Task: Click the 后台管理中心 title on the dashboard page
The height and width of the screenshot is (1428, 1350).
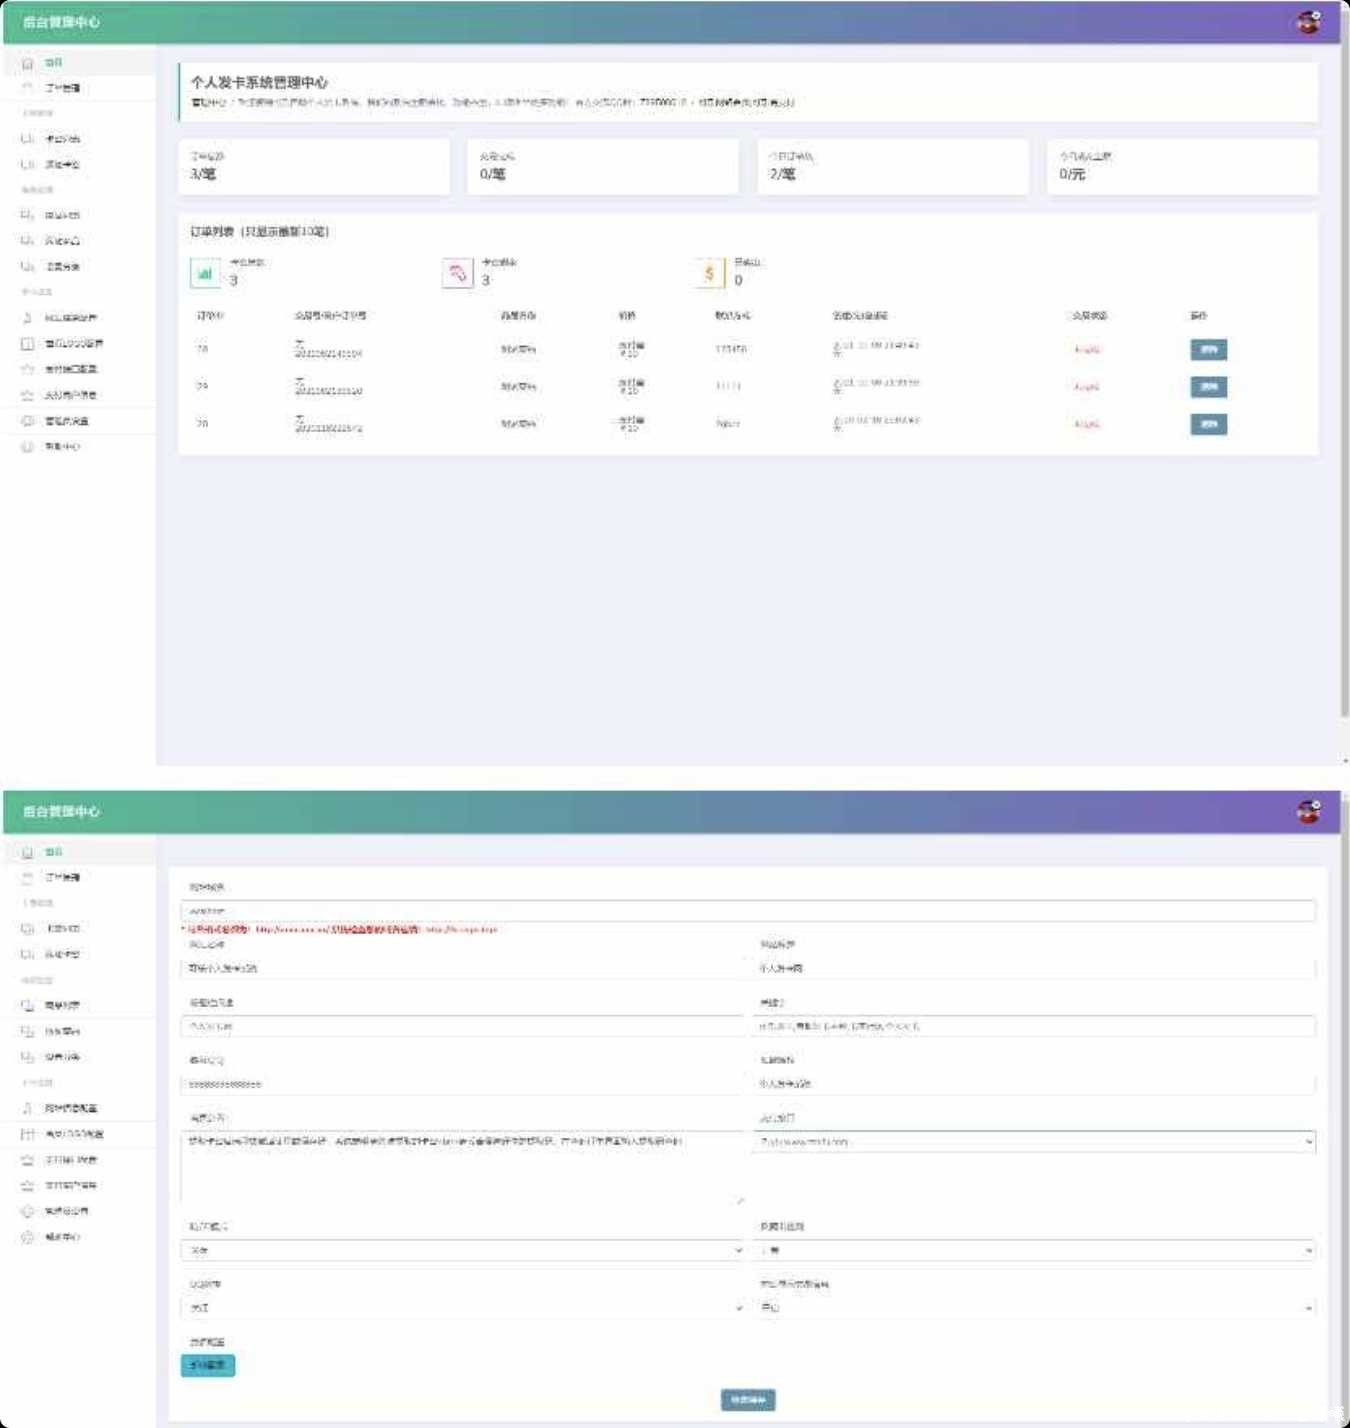Action: tap(61, 22)
